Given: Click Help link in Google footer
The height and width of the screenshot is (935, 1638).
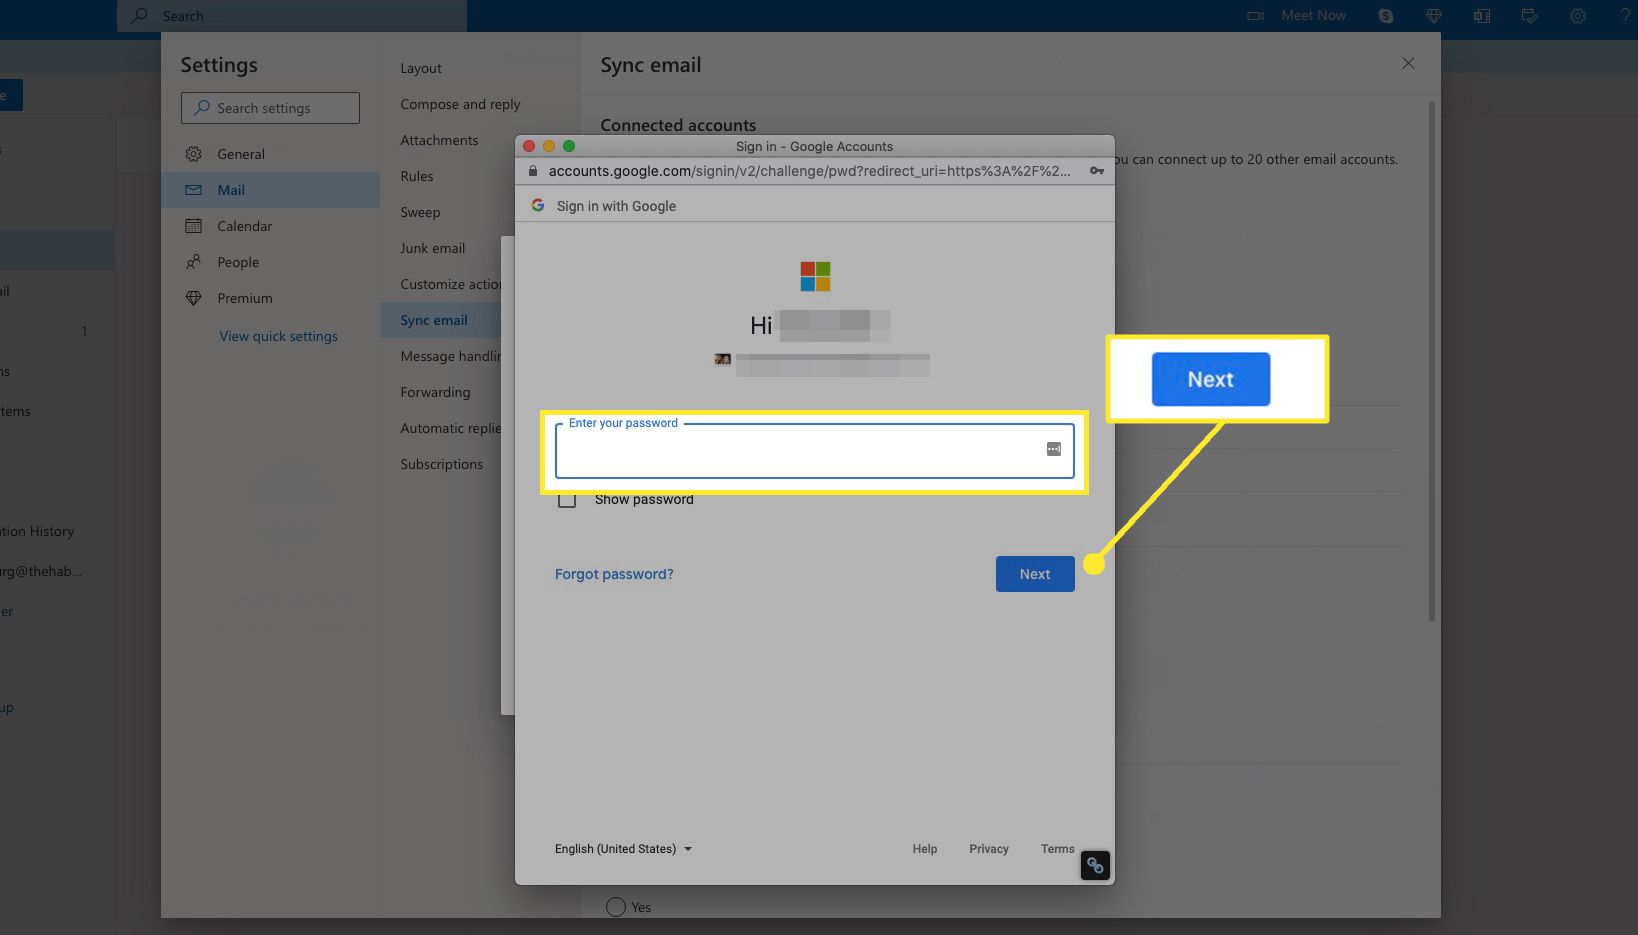Looking at the screenshot, I should [x=925, y=849].
